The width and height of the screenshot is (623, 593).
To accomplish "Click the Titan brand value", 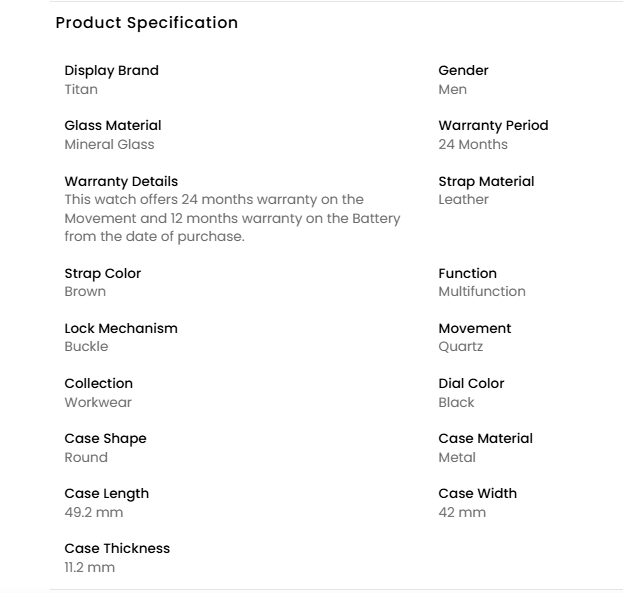I will pos(81,89).
